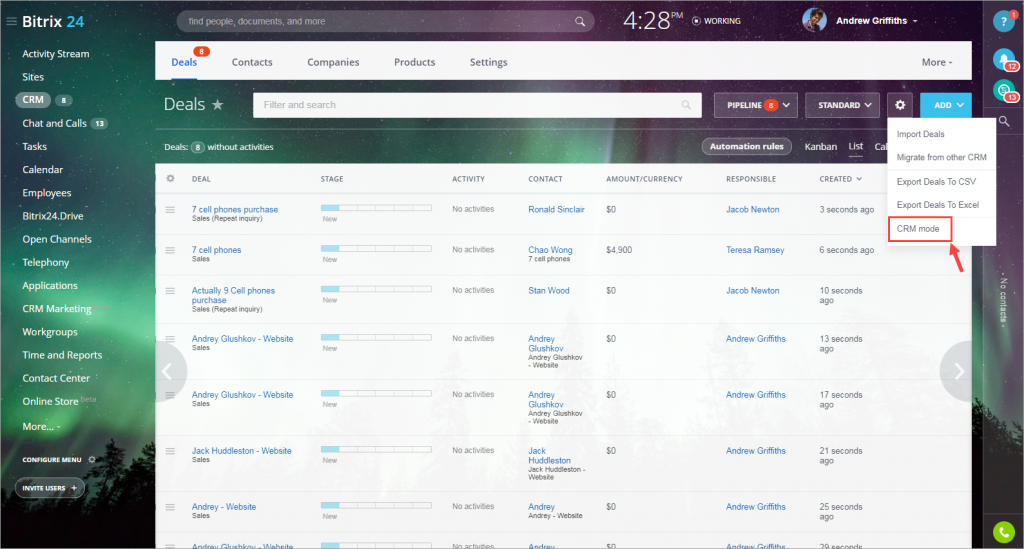
Task: Click magnifier icon in Filter and search field
Action: (x=686, y=105)
